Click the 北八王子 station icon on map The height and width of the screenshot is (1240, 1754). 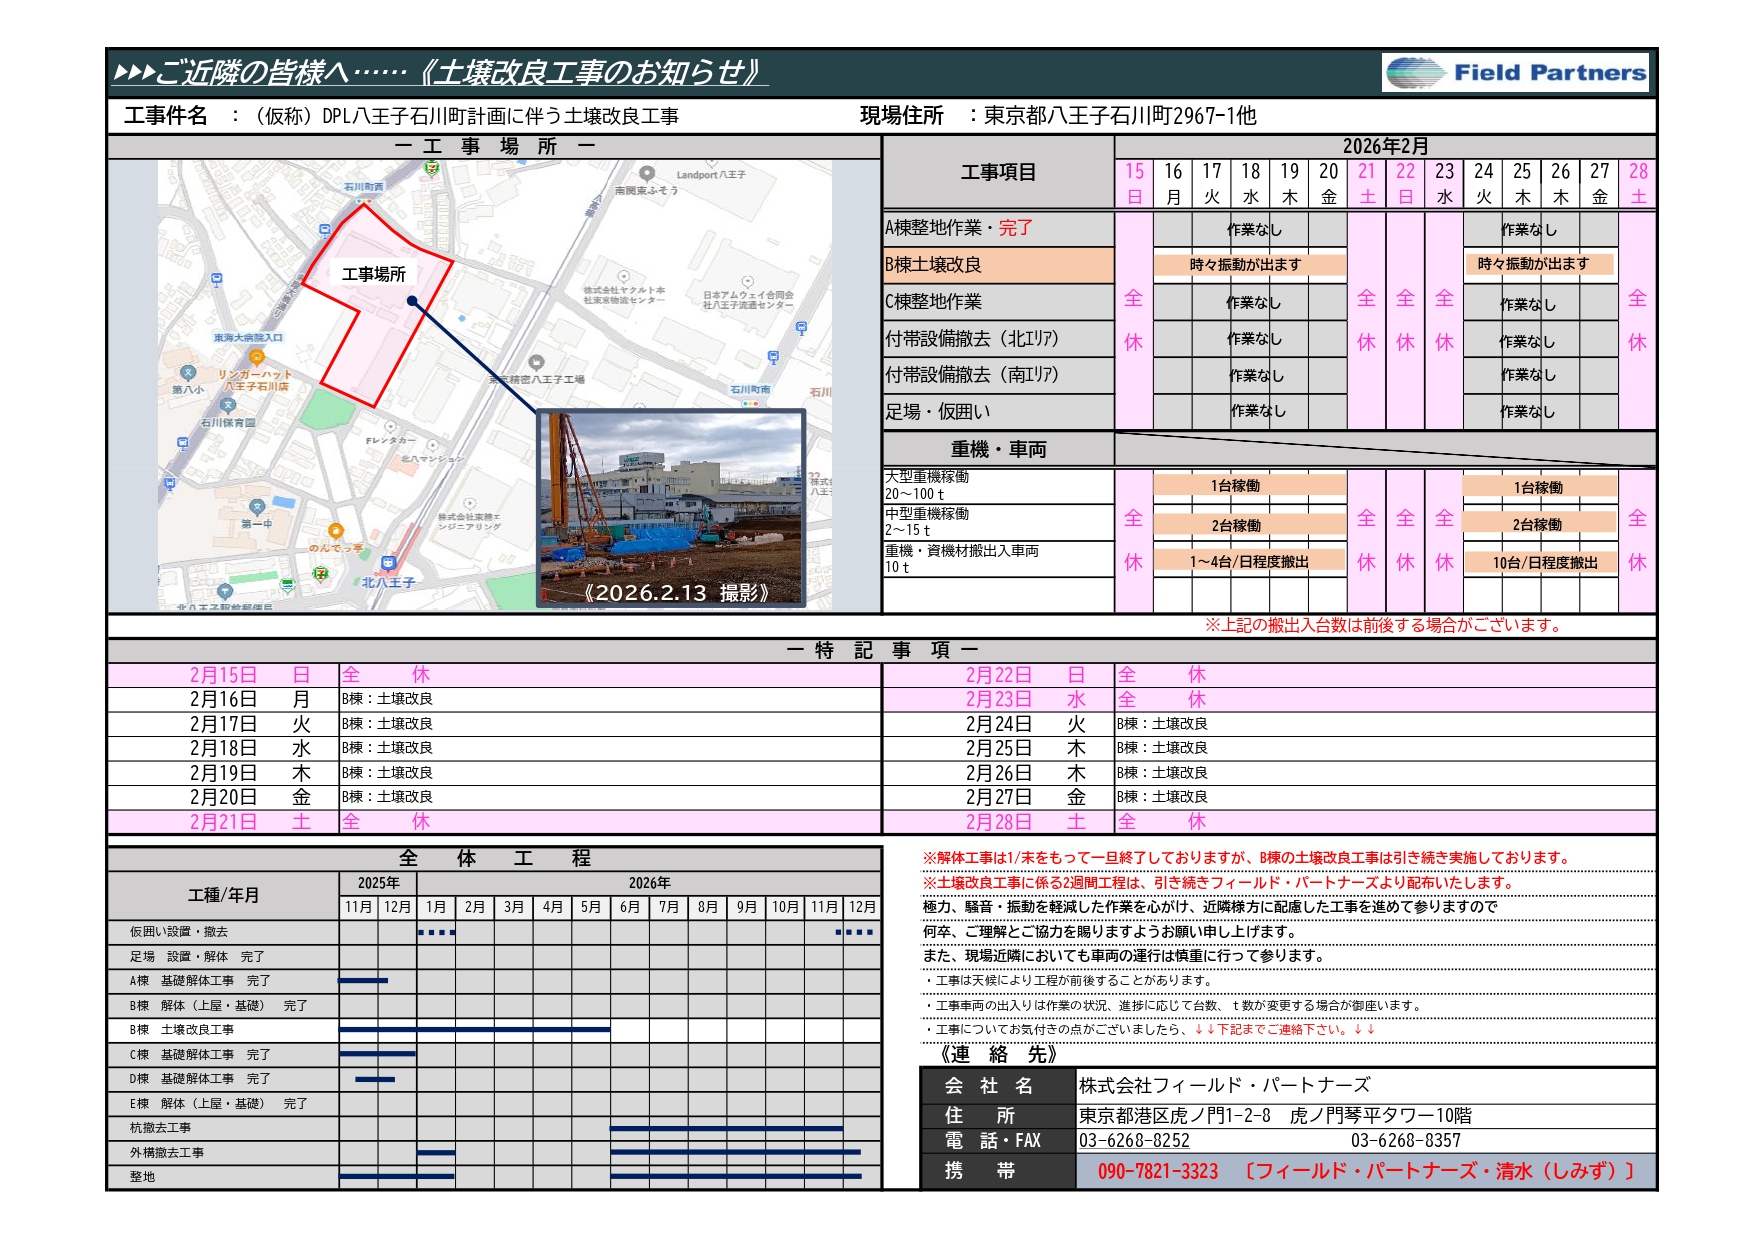389,565
